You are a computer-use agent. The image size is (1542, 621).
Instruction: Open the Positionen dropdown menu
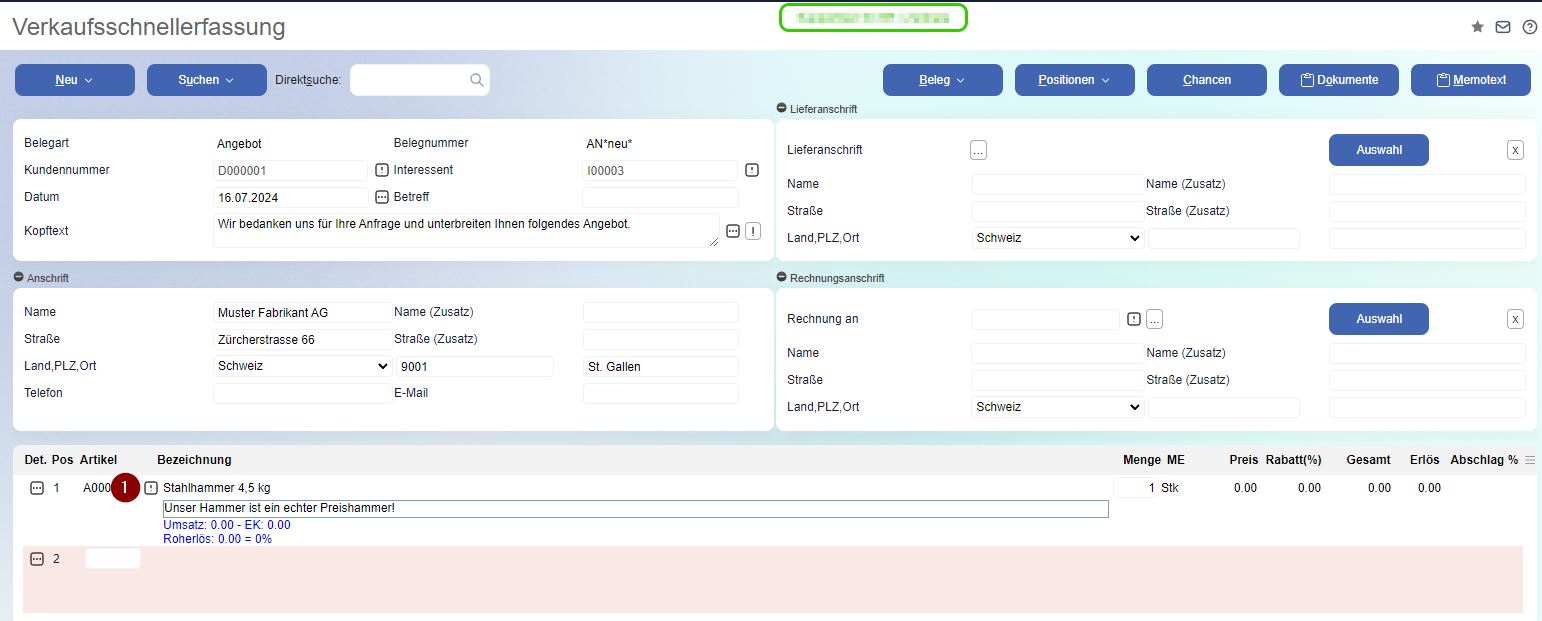[x=1075, y=80]
